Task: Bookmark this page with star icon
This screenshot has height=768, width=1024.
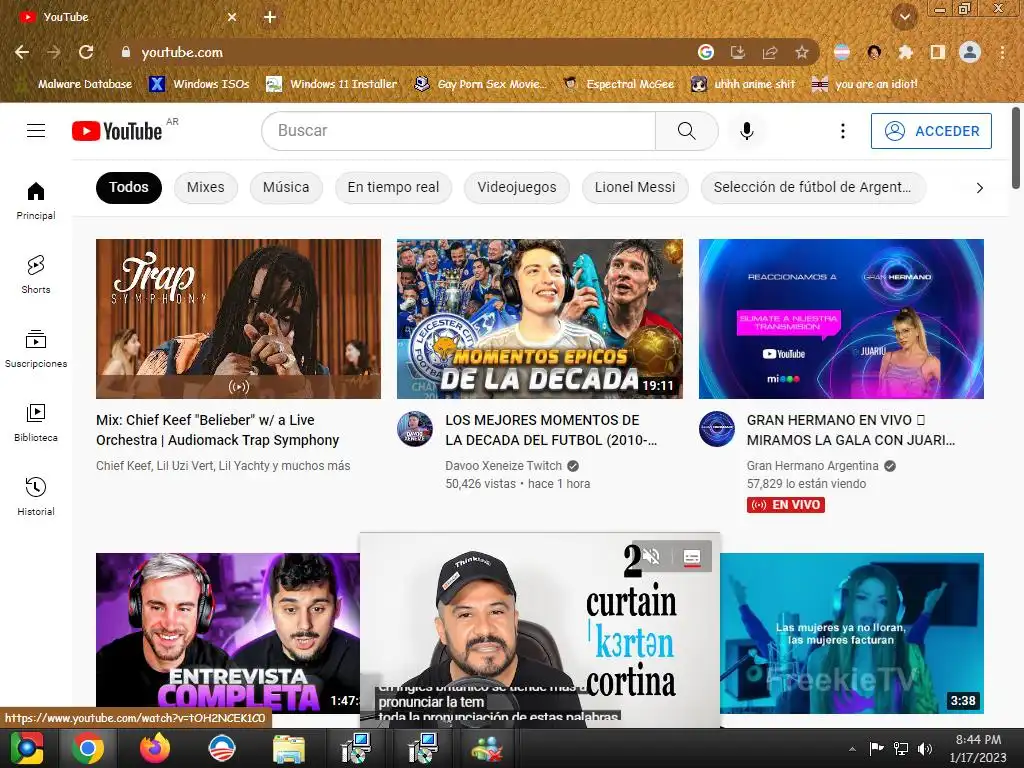Action: 802,52
